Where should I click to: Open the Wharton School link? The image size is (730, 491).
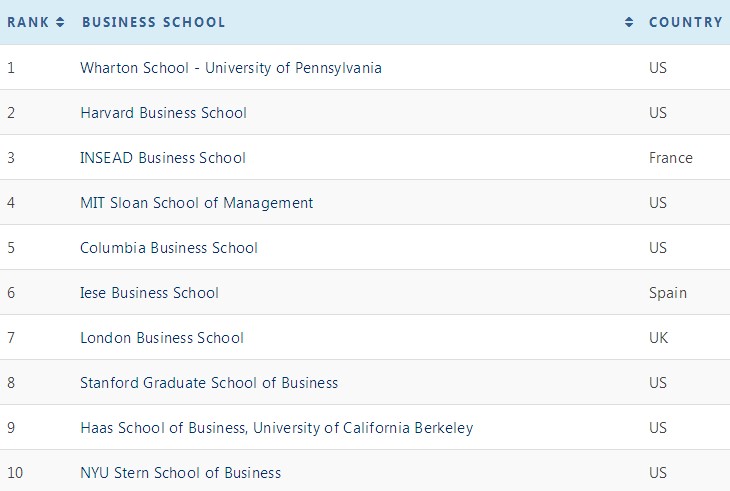click(231, 68)
